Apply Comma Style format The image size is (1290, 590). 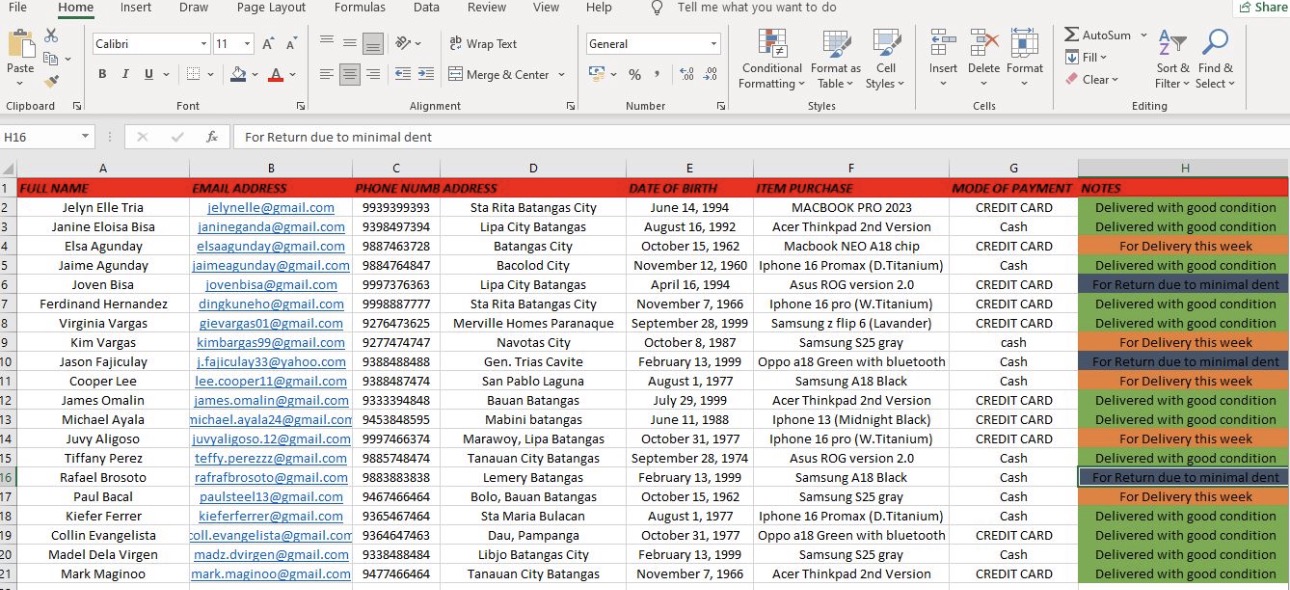(x=657, y=74)
